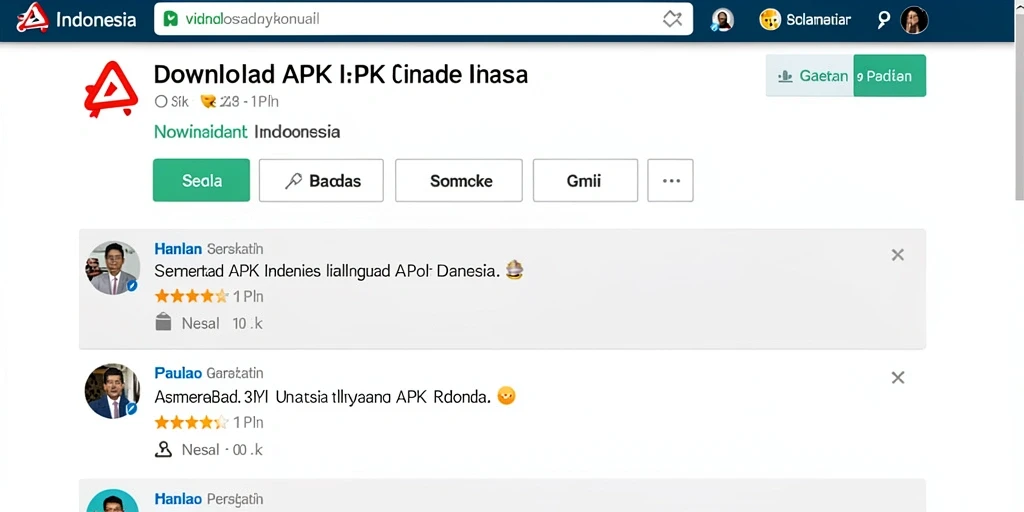Click smiley emoji at end of Paulao review
Image resolution: width=1024 pixels, height=512 pixels.
(x=506, y=396)
